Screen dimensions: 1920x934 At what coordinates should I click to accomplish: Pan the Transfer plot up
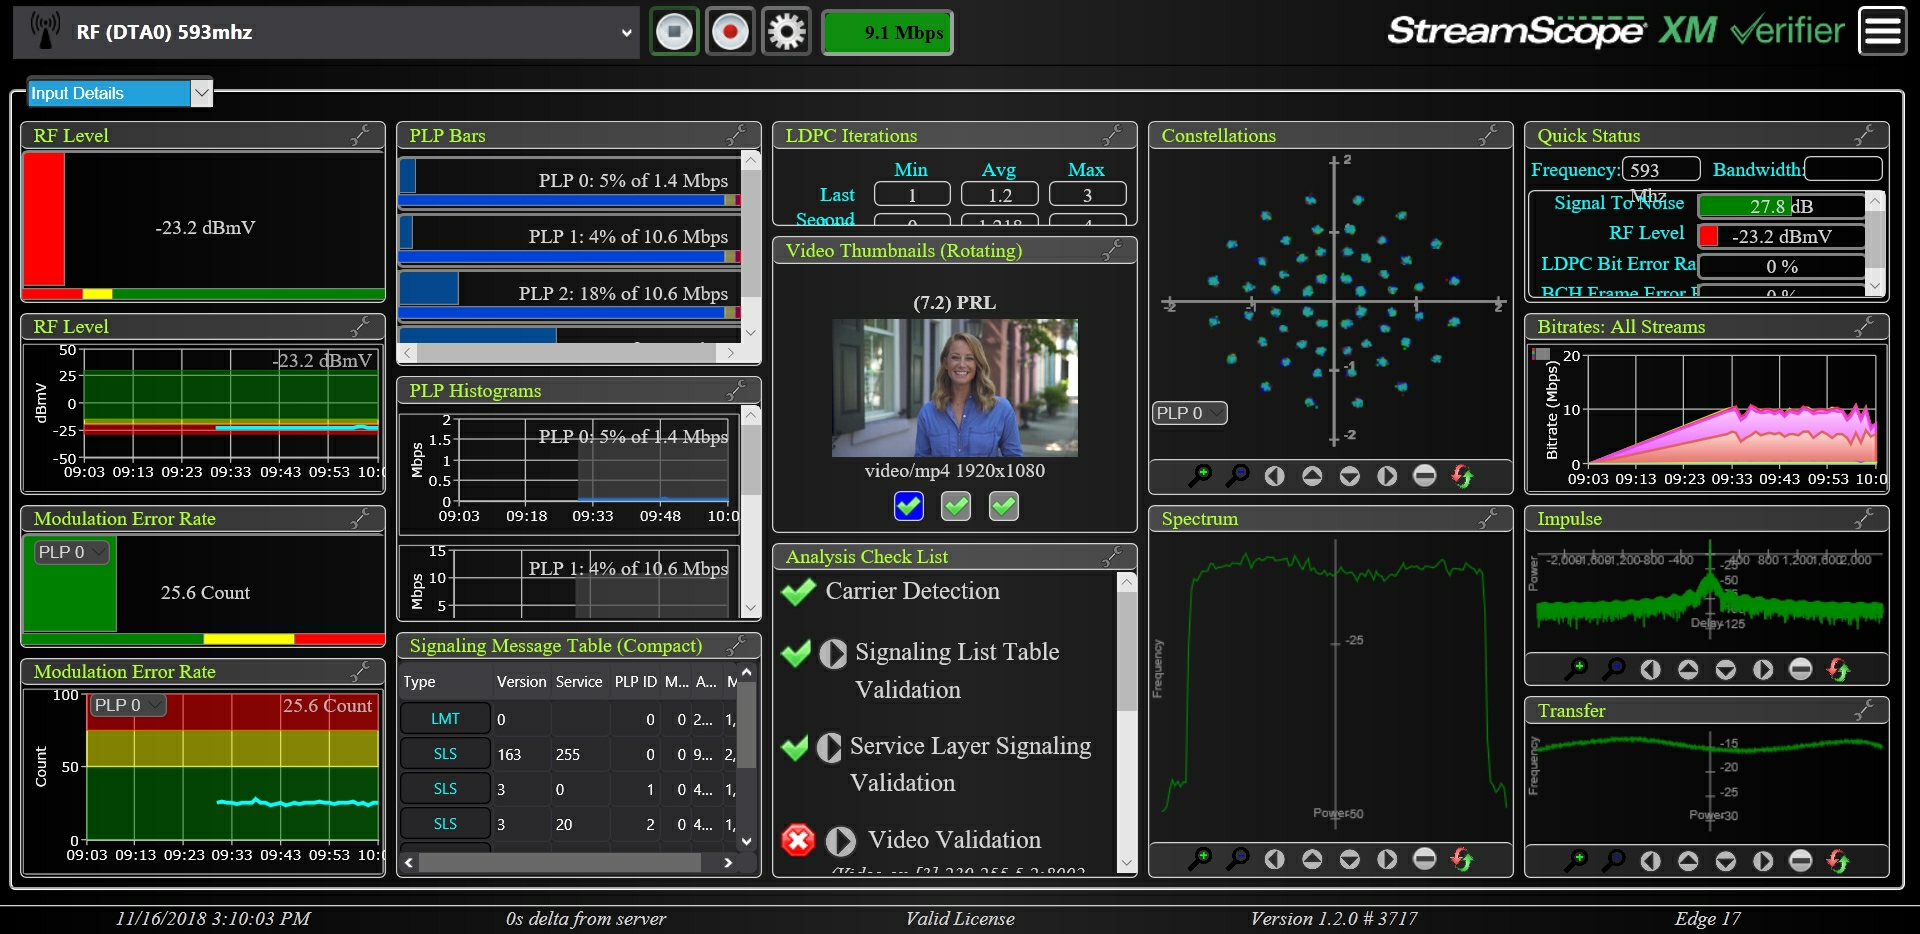pyautogui.click(x=1688, y=860)
